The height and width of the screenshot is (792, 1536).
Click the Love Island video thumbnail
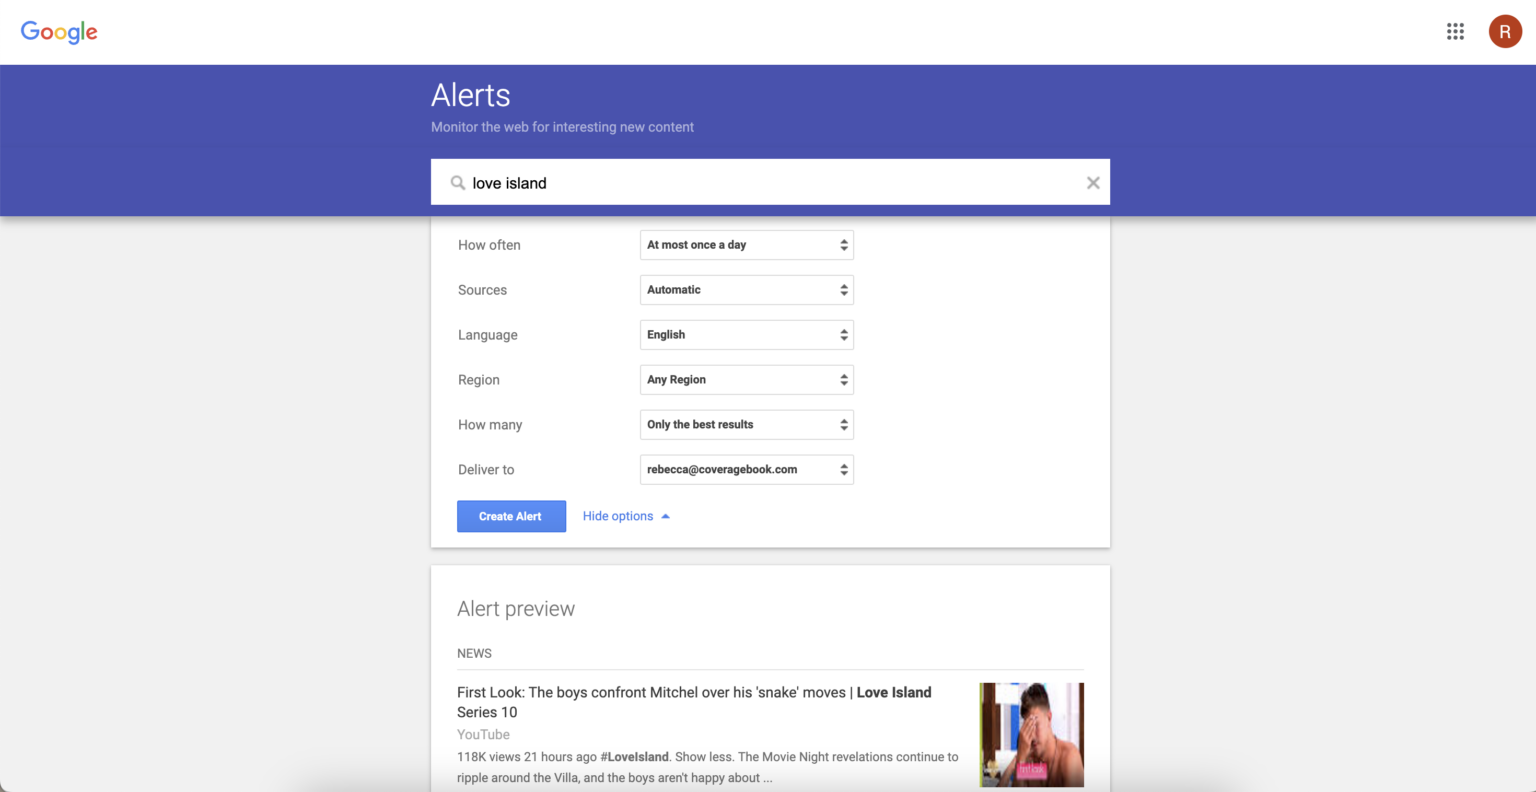pyautogui.click(x=1031, y=734)
